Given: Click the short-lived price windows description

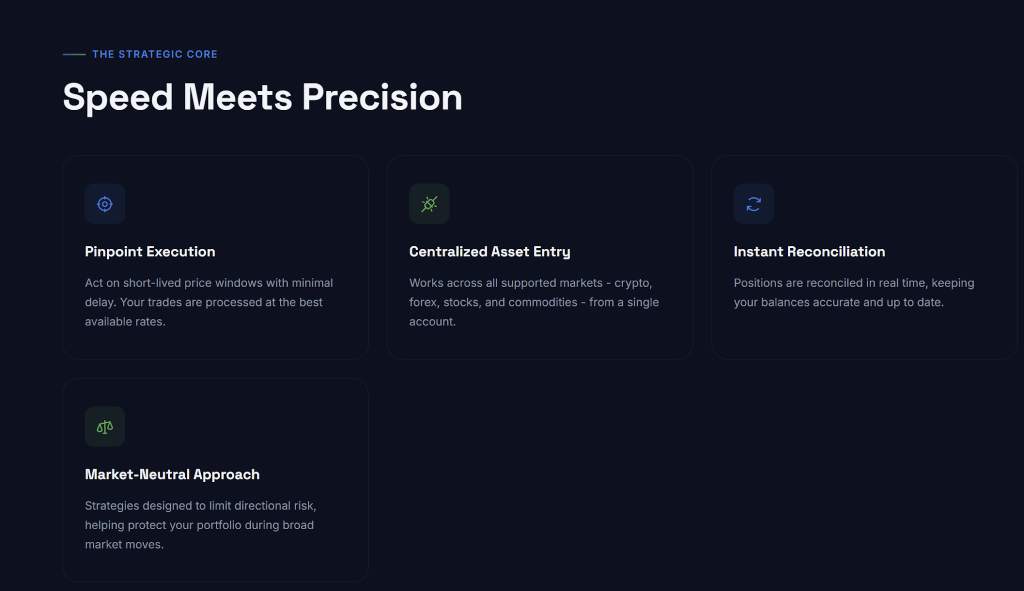Looking at the screenshot, I should pyautogui.click(x=209, y=302).
